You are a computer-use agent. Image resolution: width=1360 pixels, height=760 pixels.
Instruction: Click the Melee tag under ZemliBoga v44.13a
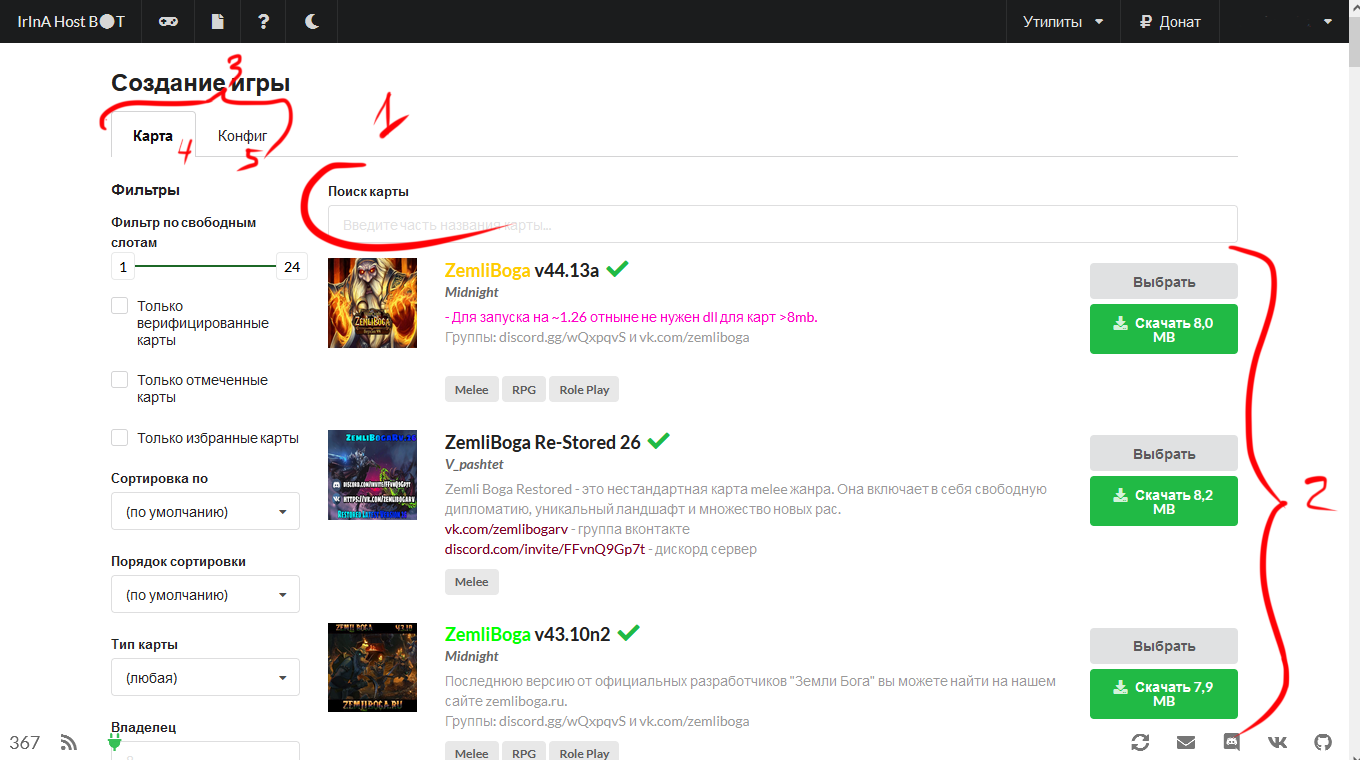pos(472,389)
